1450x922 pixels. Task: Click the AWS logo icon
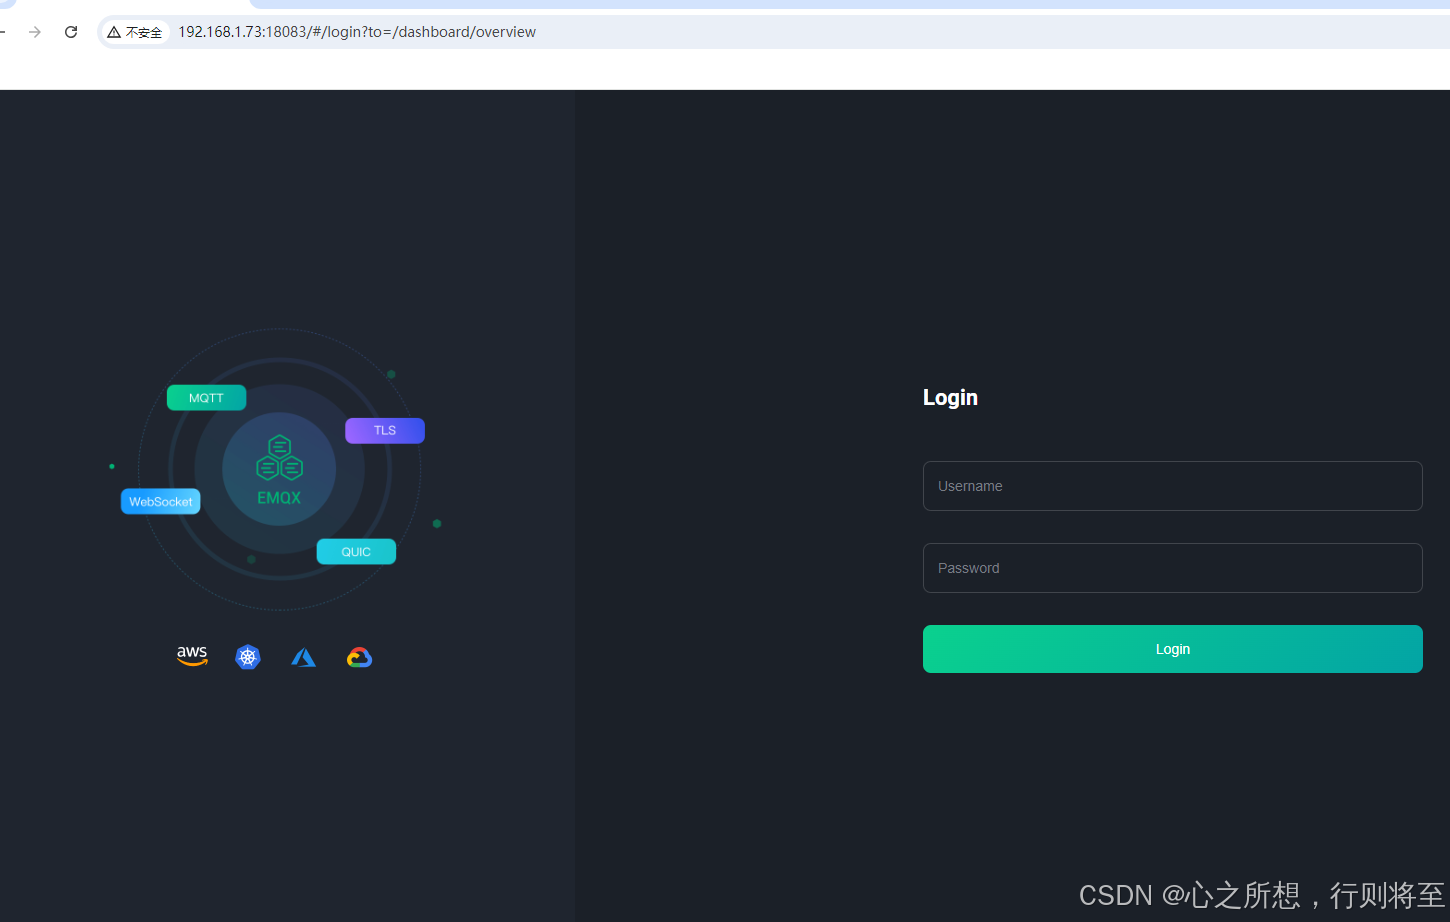click(192, 656)
